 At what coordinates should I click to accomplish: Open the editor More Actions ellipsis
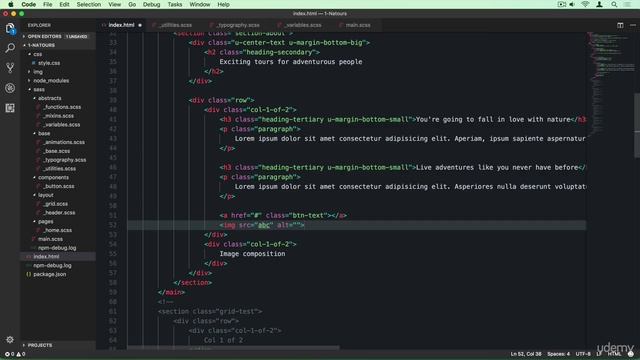click(x=633, y=25)
